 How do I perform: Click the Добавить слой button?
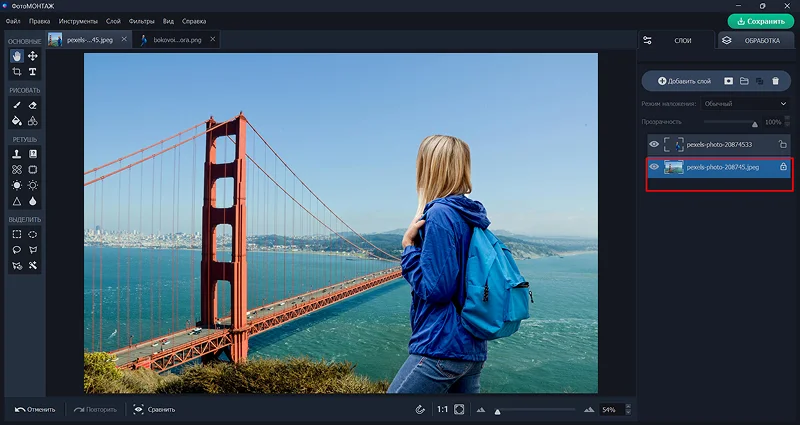[684, 81]
